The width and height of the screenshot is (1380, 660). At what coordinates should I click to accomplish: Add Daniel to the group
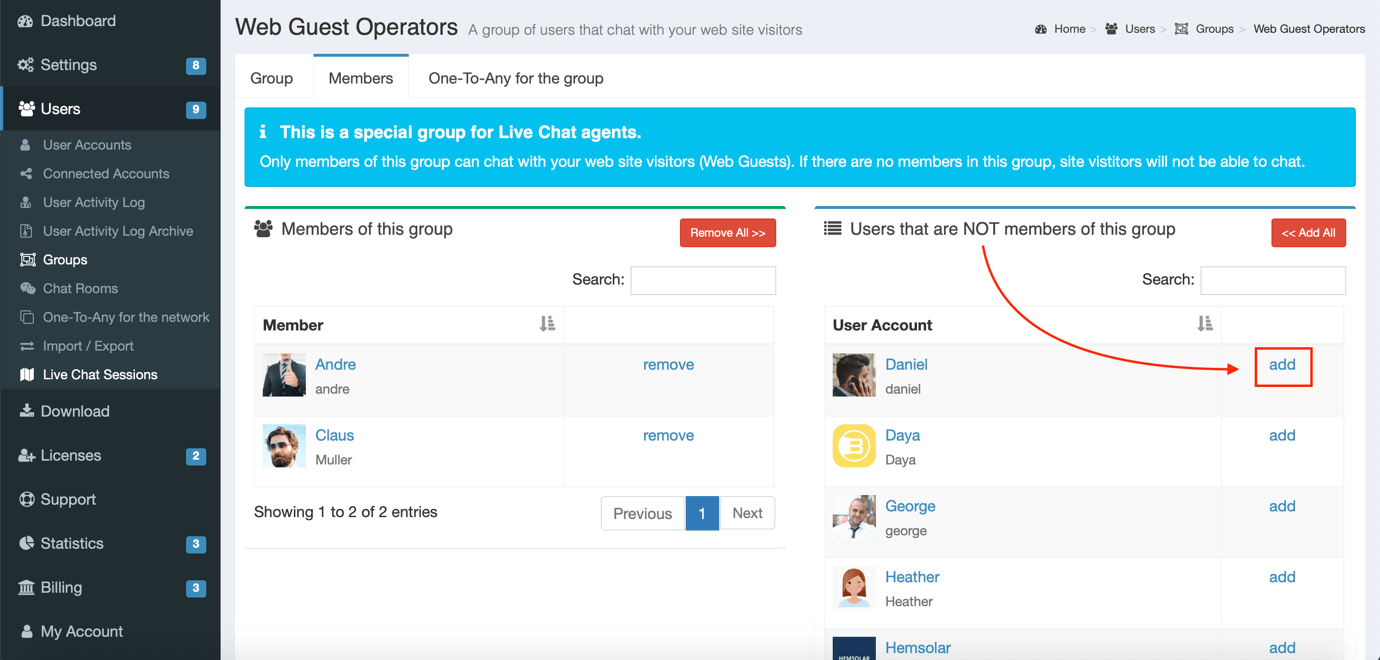(x=1282, y=365)
